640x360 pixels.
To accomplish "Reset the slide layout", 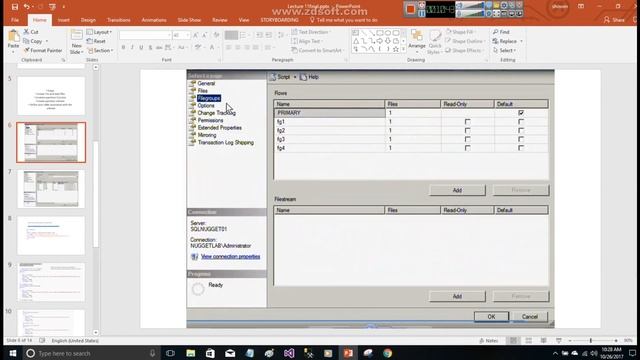I will (97, 41).
